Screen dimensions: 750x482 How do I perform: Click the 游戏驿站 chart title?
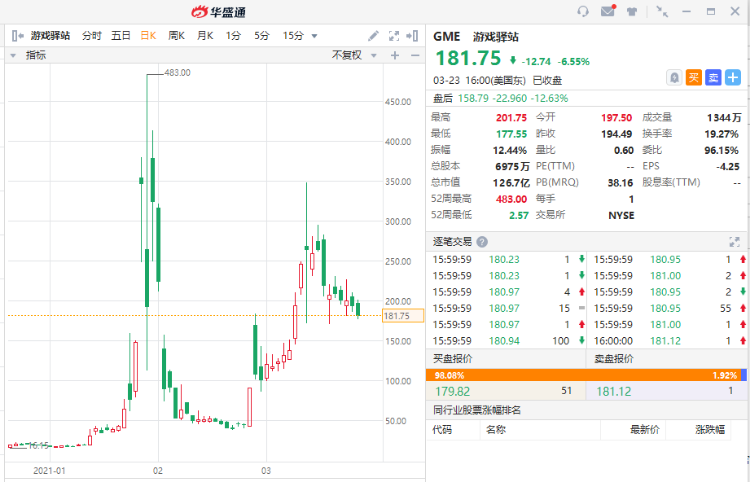(x=50, y=36)
